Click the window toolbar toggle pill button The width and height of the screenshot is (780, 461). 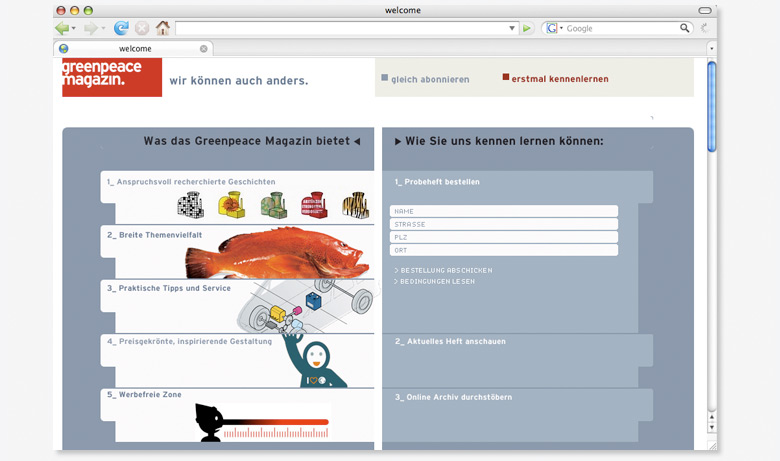[x=705, y=10]
